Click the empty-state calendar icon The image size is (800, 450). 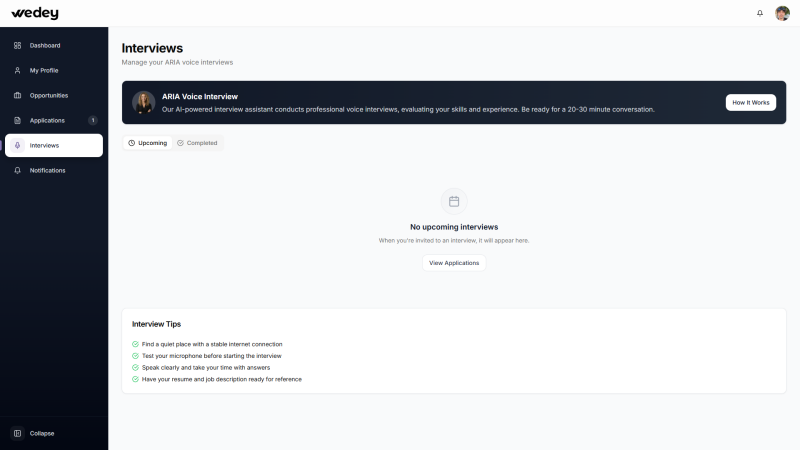click(x=454, y=201)
